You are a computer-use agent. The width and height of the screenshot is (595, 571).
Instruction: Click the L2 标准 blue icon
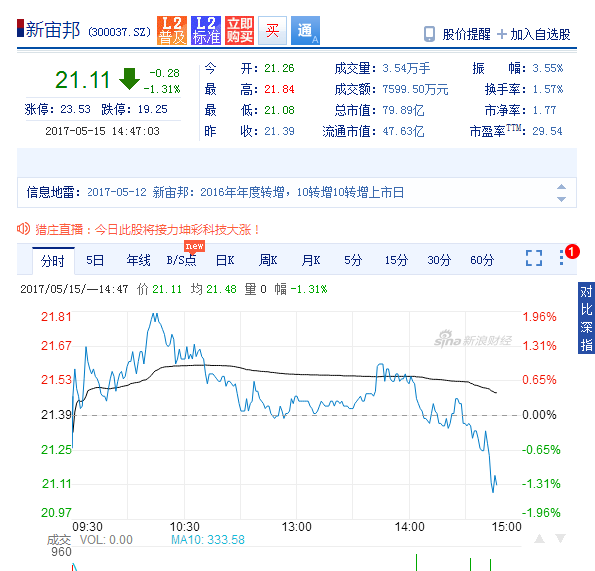point(206,30)
